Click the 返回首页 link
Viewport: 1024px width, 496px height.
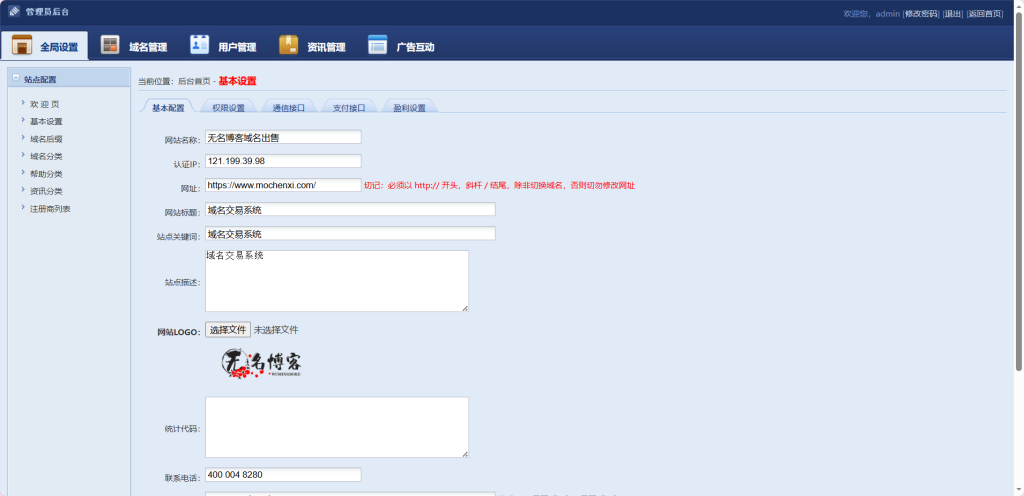coord(985,14)
